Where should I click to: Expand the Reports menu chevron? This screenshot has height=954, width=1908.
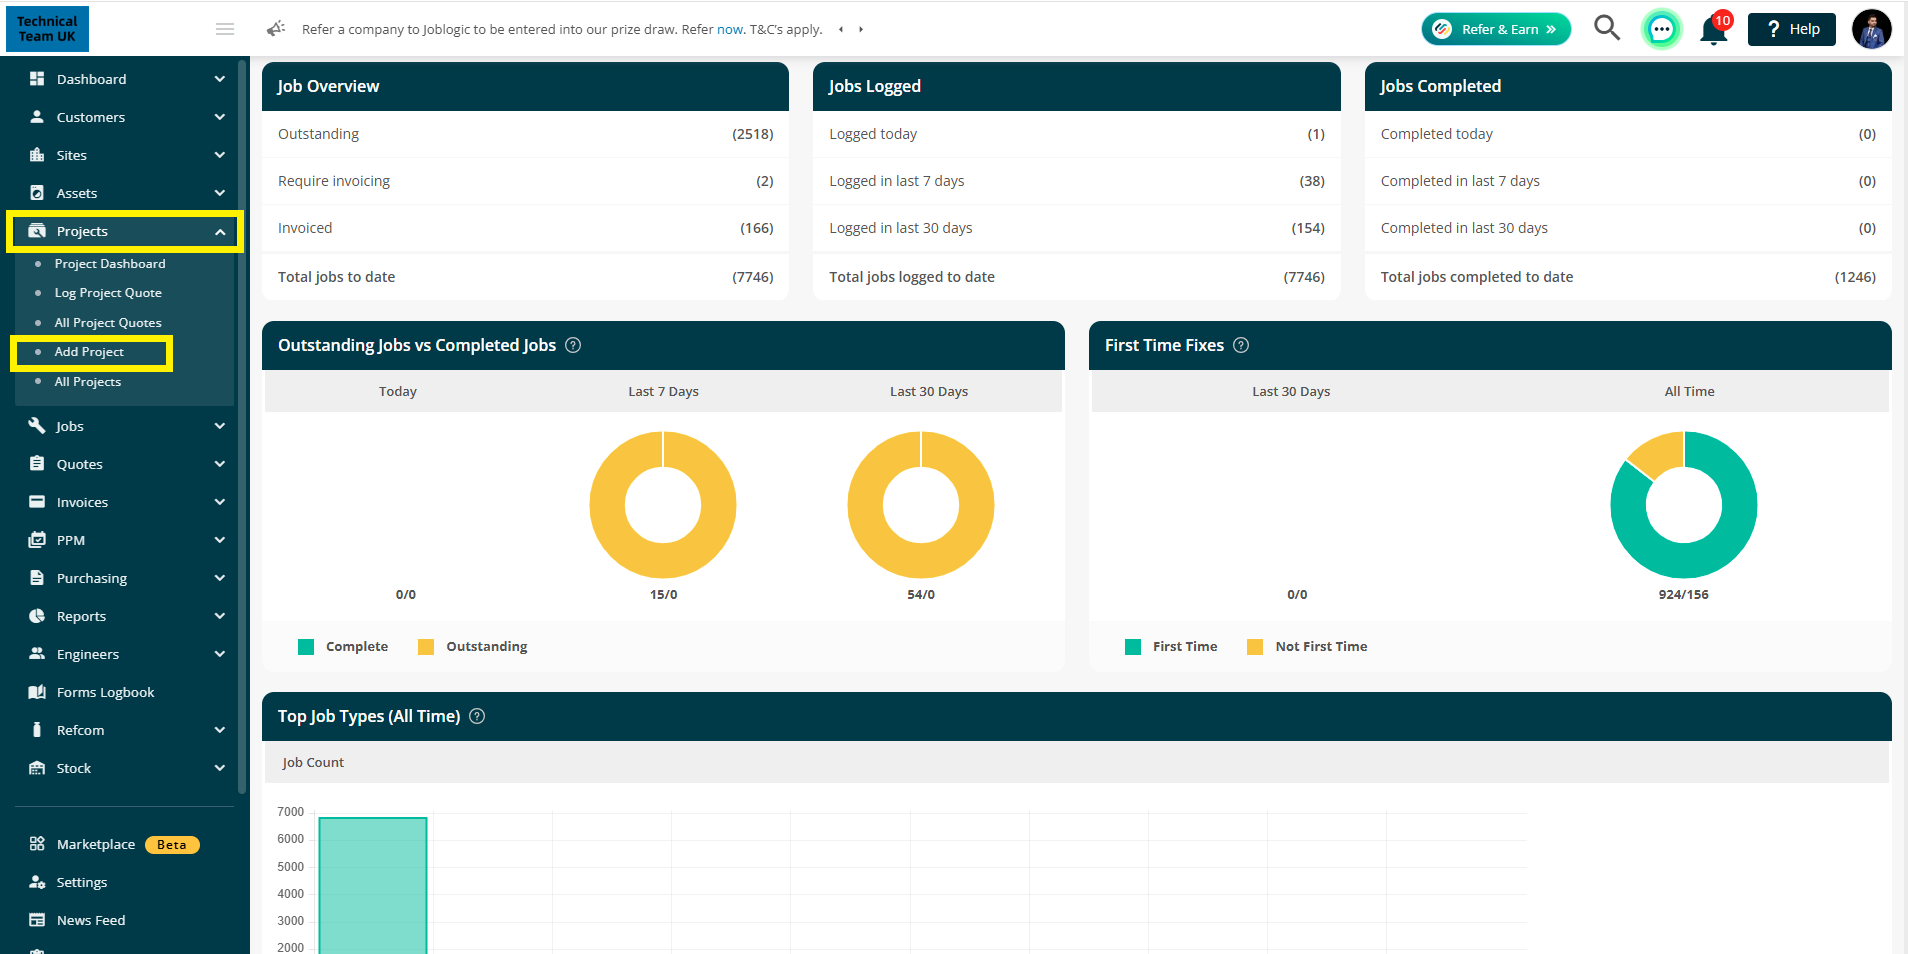pyautogui.click(x=220, y=616)
